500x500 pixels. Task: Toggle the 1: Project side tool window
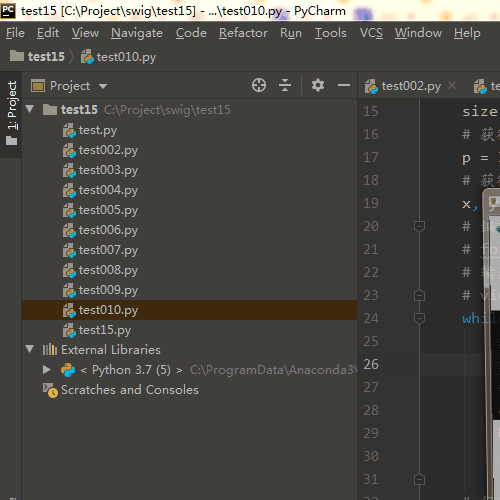[12, 113]
